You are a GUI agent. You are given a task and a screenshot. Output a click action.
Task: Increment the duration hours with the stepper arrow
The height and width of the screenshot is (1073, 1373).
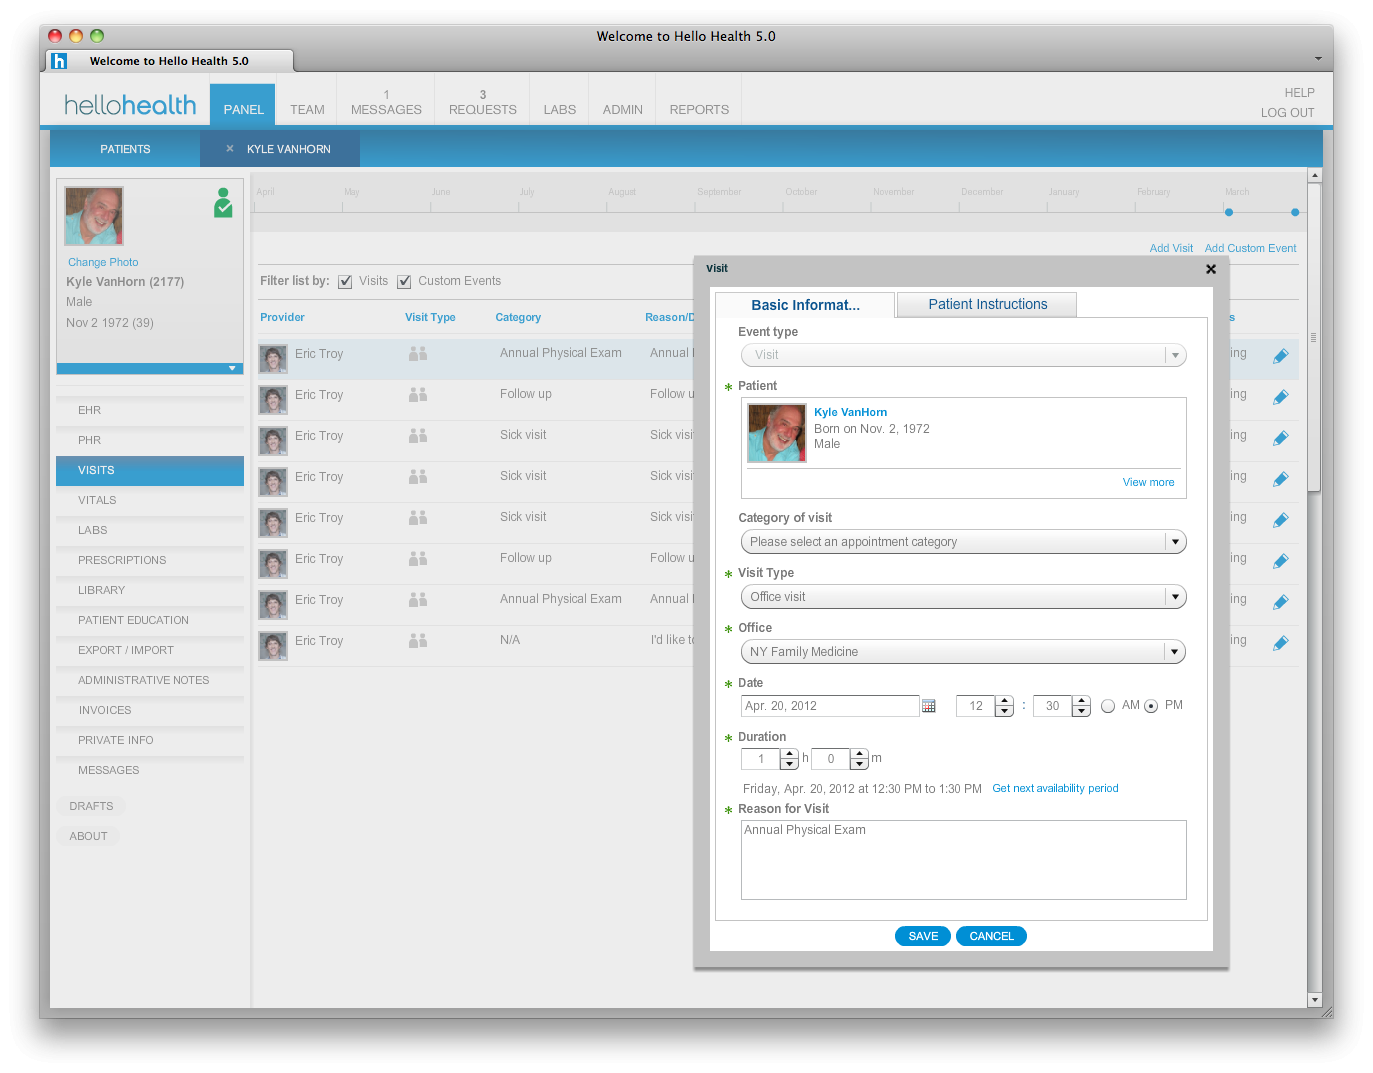click(789, 754)
